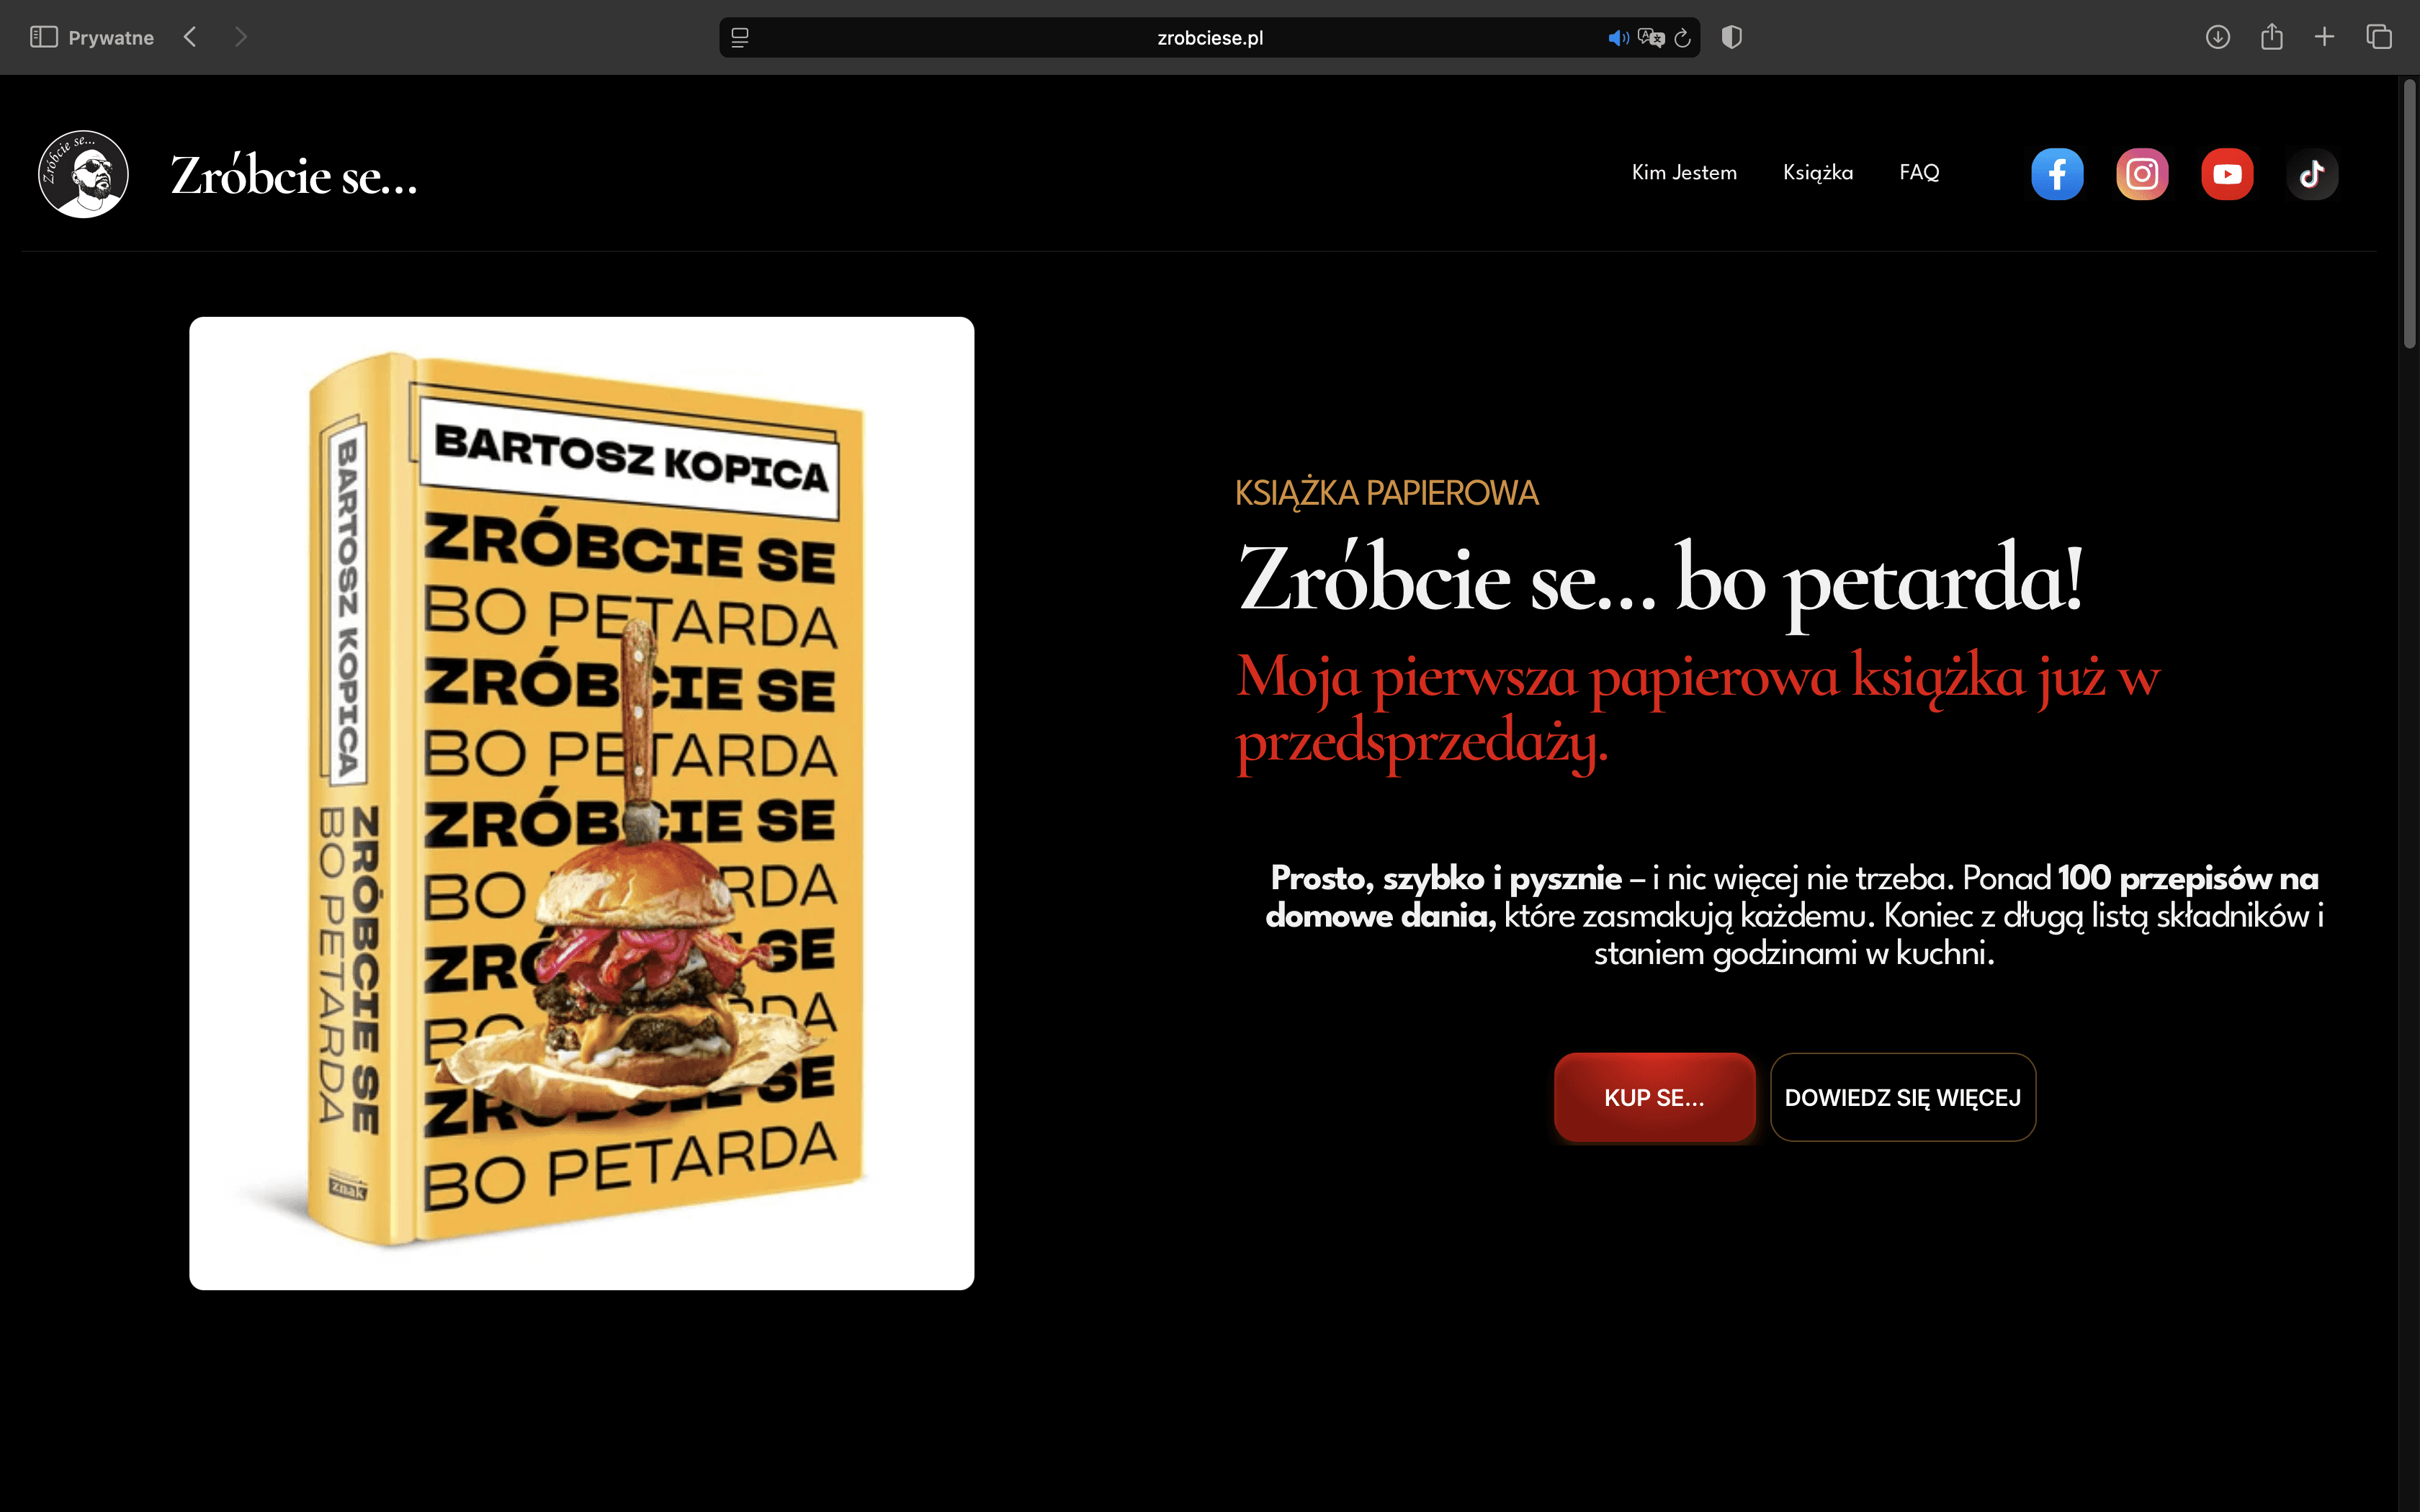Image resolution: width=2420 pixels, height=1512 pixels.
Task: Show the tab overview
Action: point(2379,37)
